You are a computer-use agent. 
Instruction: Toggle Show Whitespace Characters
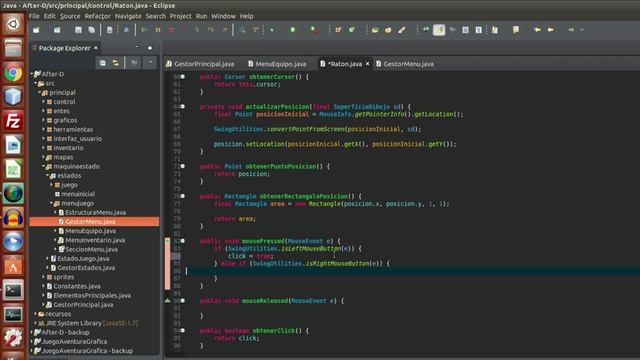pos(479,30)
